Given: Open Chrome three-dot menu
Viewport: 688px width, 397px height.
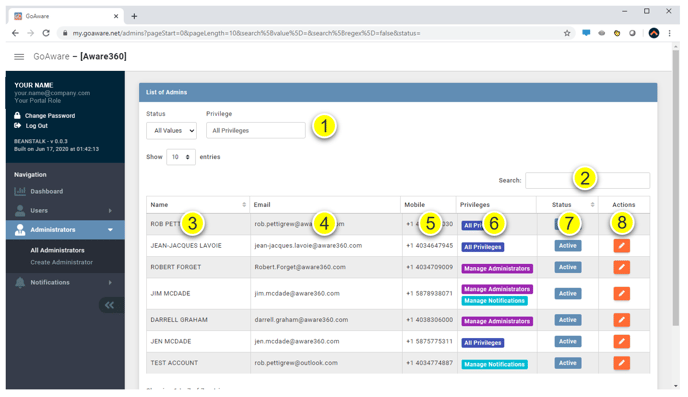Looking at the screenshot, I should tap(670, 33).
